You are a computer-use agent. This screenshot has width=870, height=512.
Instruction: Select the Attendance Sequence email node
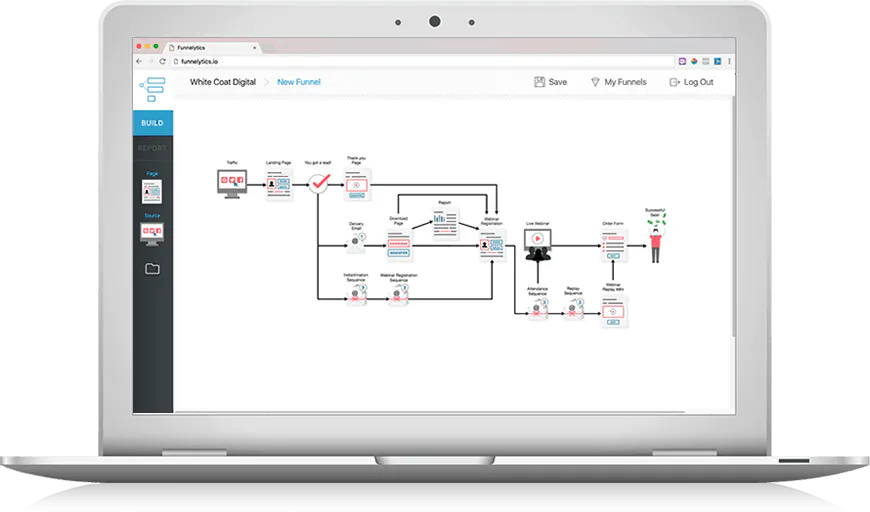point(538,309)
